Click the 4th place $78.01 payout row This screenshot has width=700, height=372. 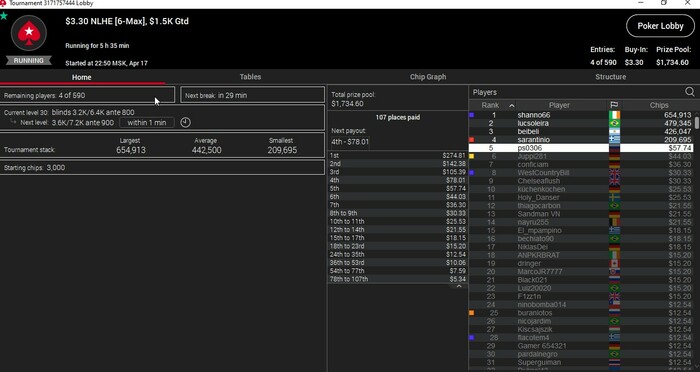397,180
